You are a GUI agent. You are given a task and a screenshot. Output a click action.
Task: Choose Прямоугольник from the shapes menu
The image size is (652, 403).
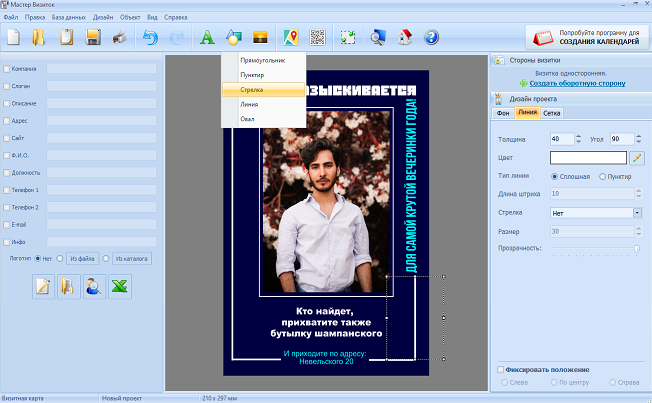[x=264, y=60]
